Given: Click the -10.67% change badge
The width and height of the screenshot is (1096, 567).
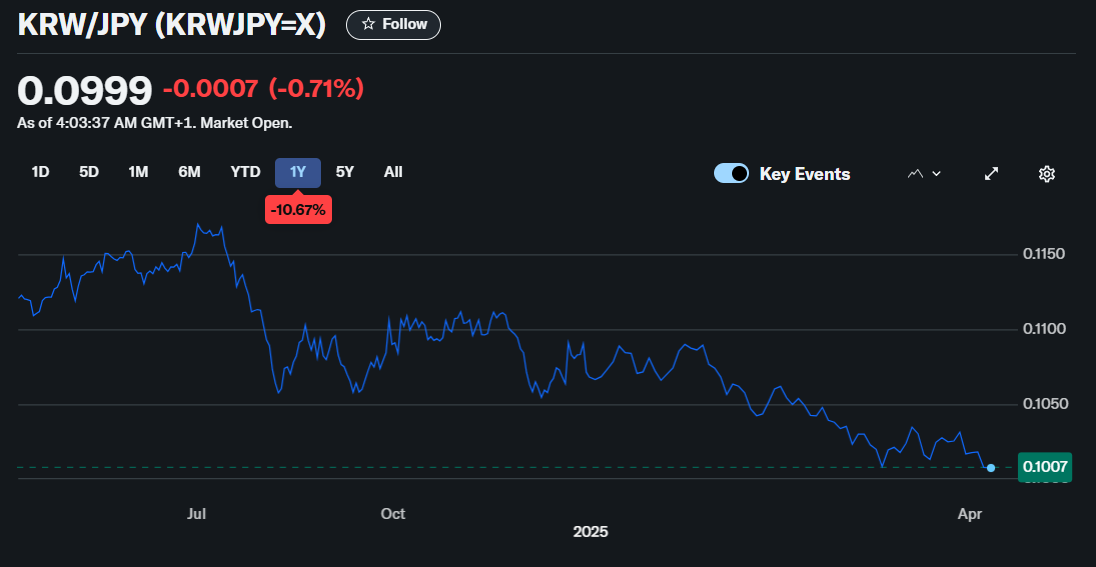Looking at the screenshot, I should [297, 210].
